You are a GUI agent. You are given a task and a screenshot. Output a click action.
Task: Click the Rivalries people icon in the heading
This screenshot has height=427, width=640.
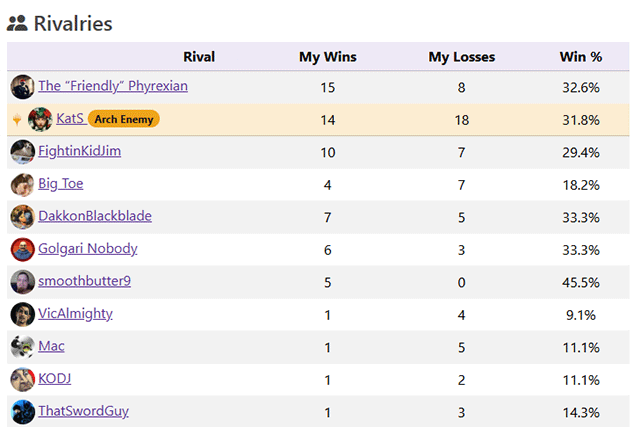pyautogui.click(x=17, y=23)
